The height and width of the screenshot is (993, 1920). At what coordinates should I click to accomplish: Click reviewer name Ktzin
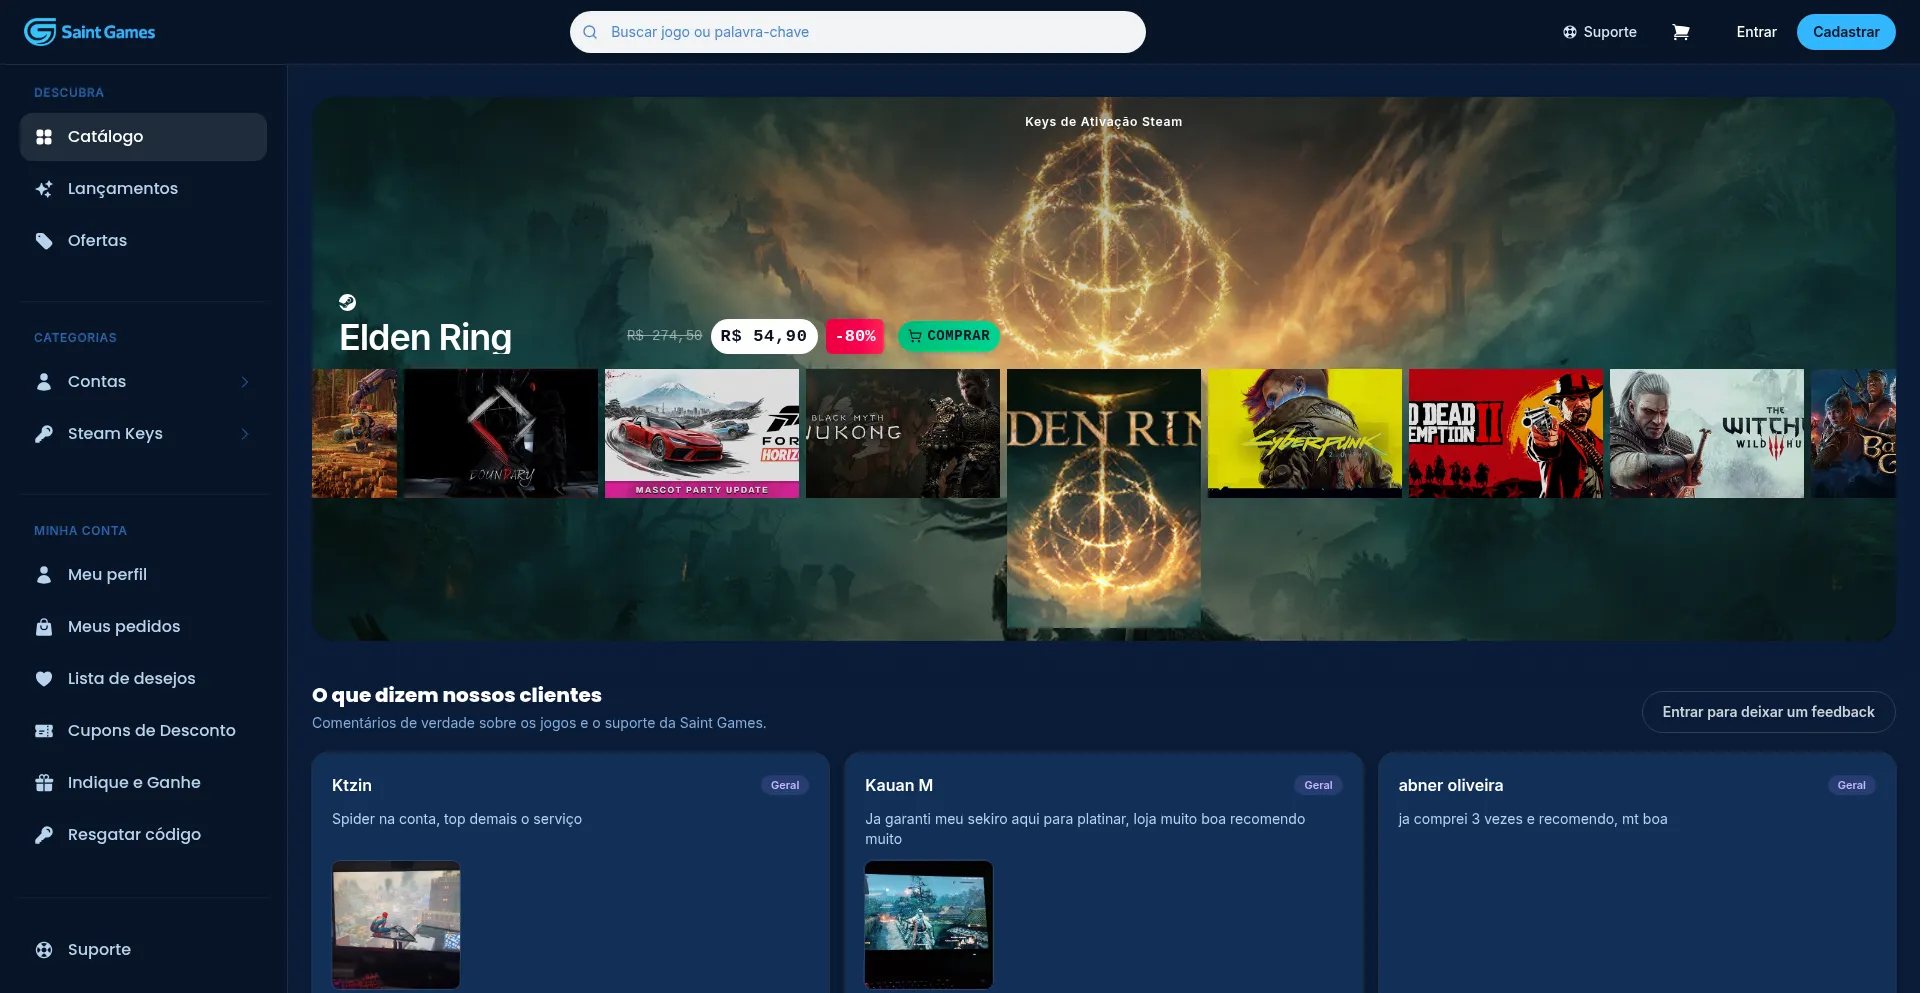pos(352,786)
